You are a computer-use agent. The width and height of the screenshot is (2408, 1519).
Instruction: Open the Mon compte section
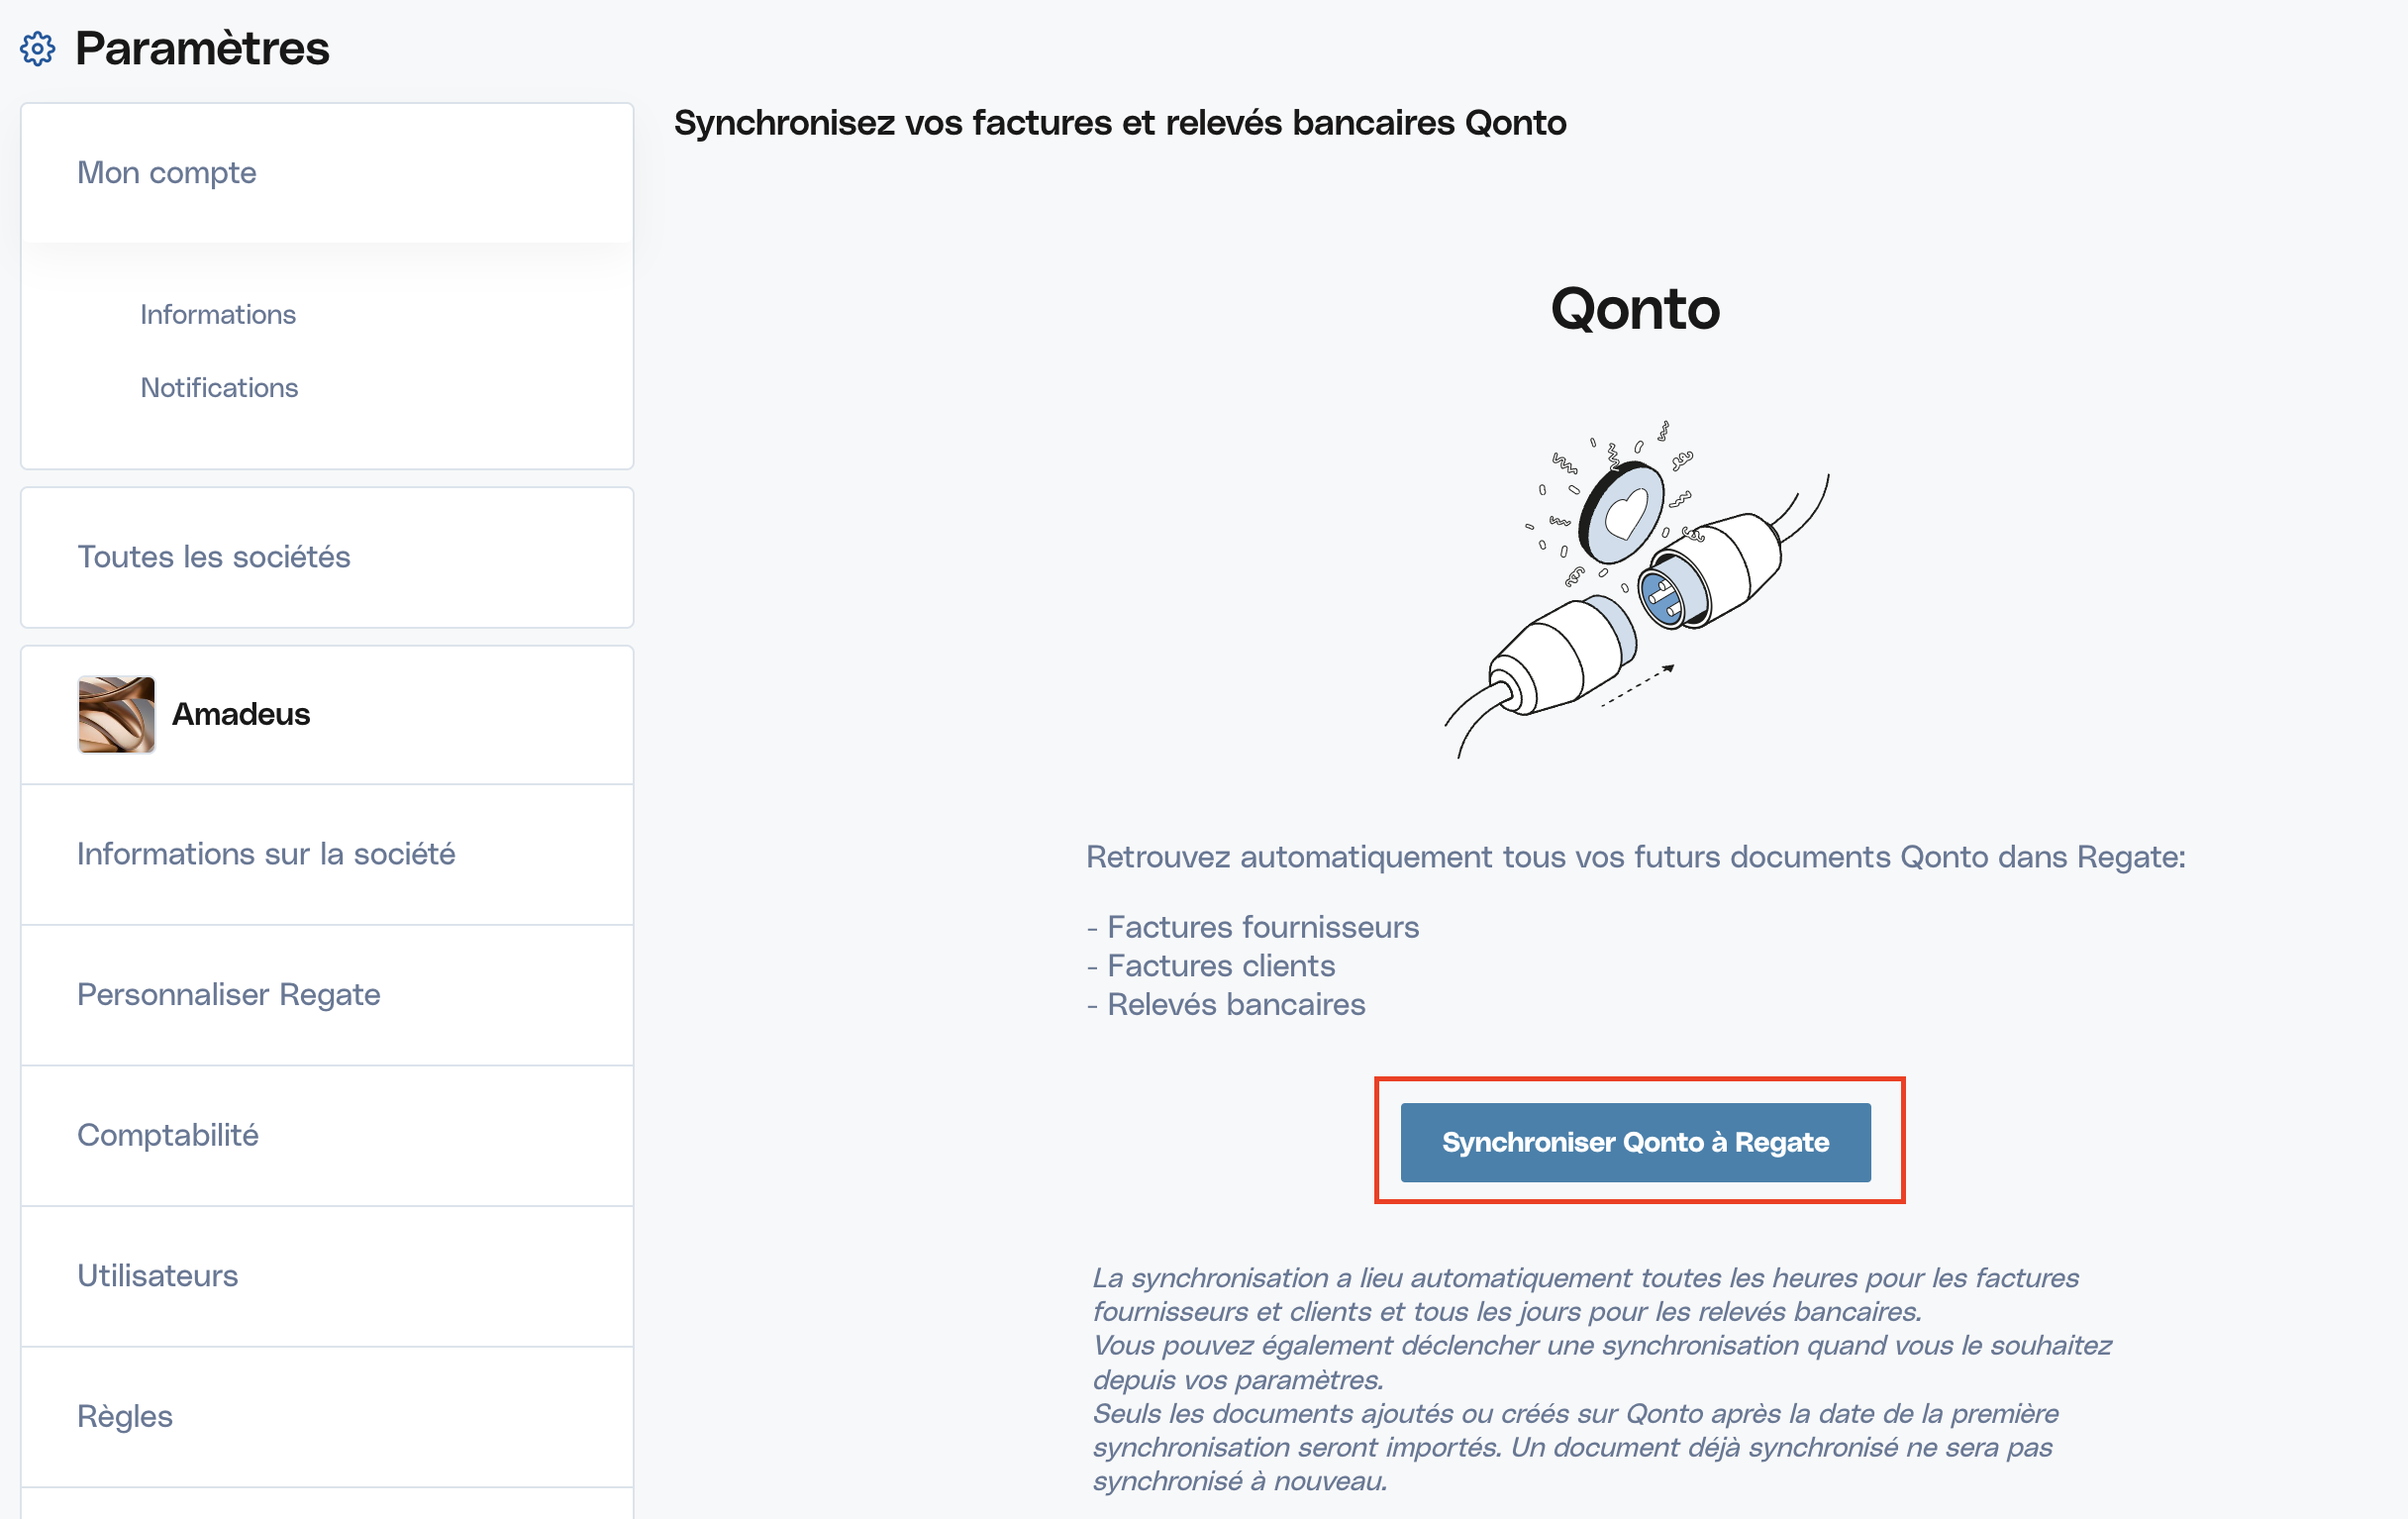(x=167, y=173)
